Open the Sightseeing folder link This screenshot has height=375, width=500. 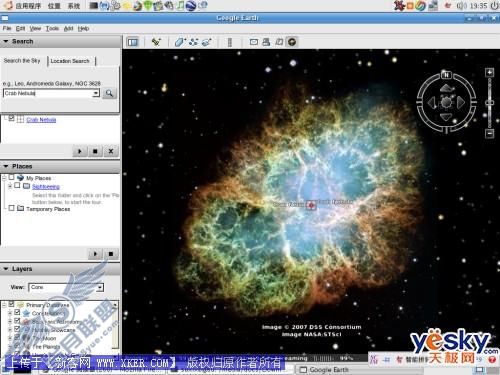point(46,187)
